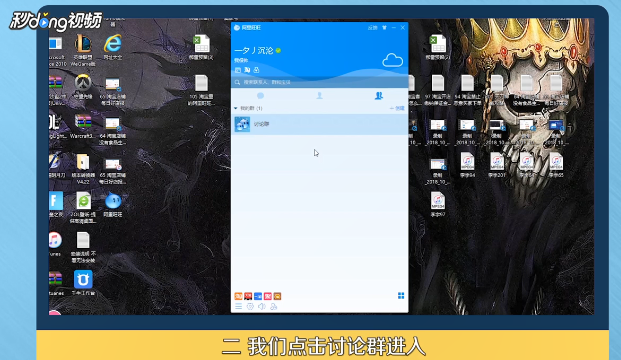This screenshot has width=621, height=360.
Task: Collapse the 我的群 (1) group list
Action: [236, 108]
